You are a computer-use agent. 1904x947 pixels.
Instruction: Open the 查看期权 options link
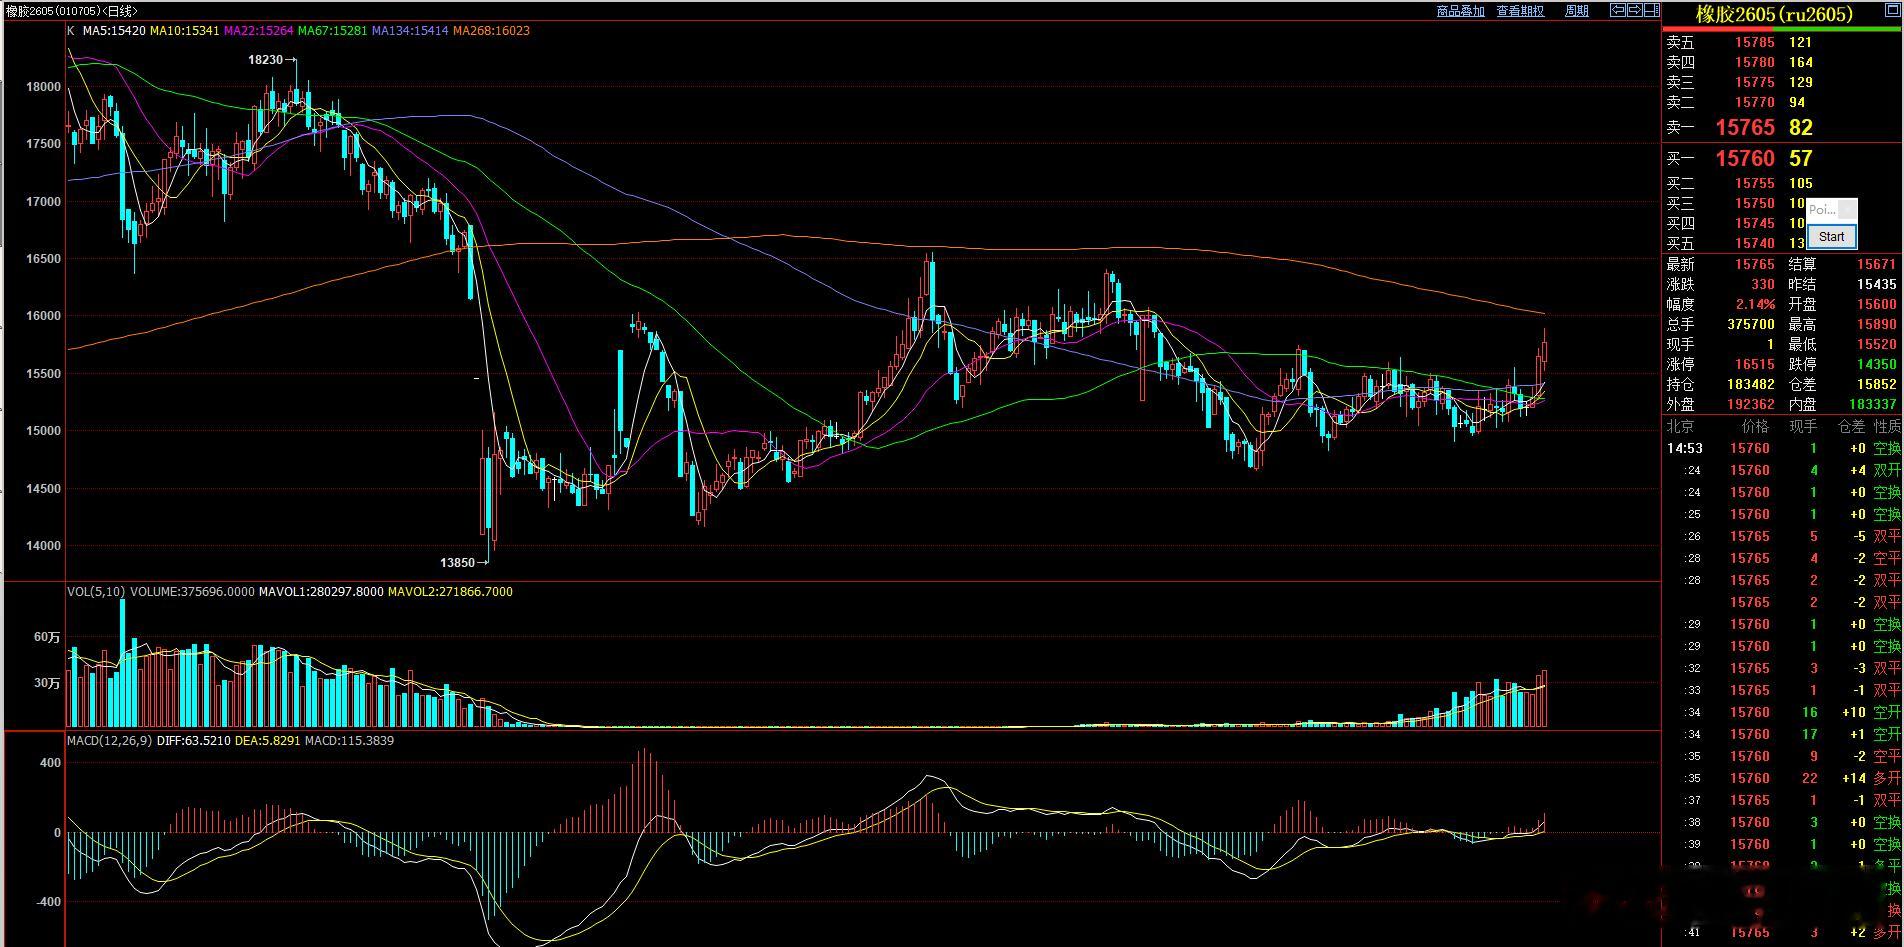pos(1520,11)
